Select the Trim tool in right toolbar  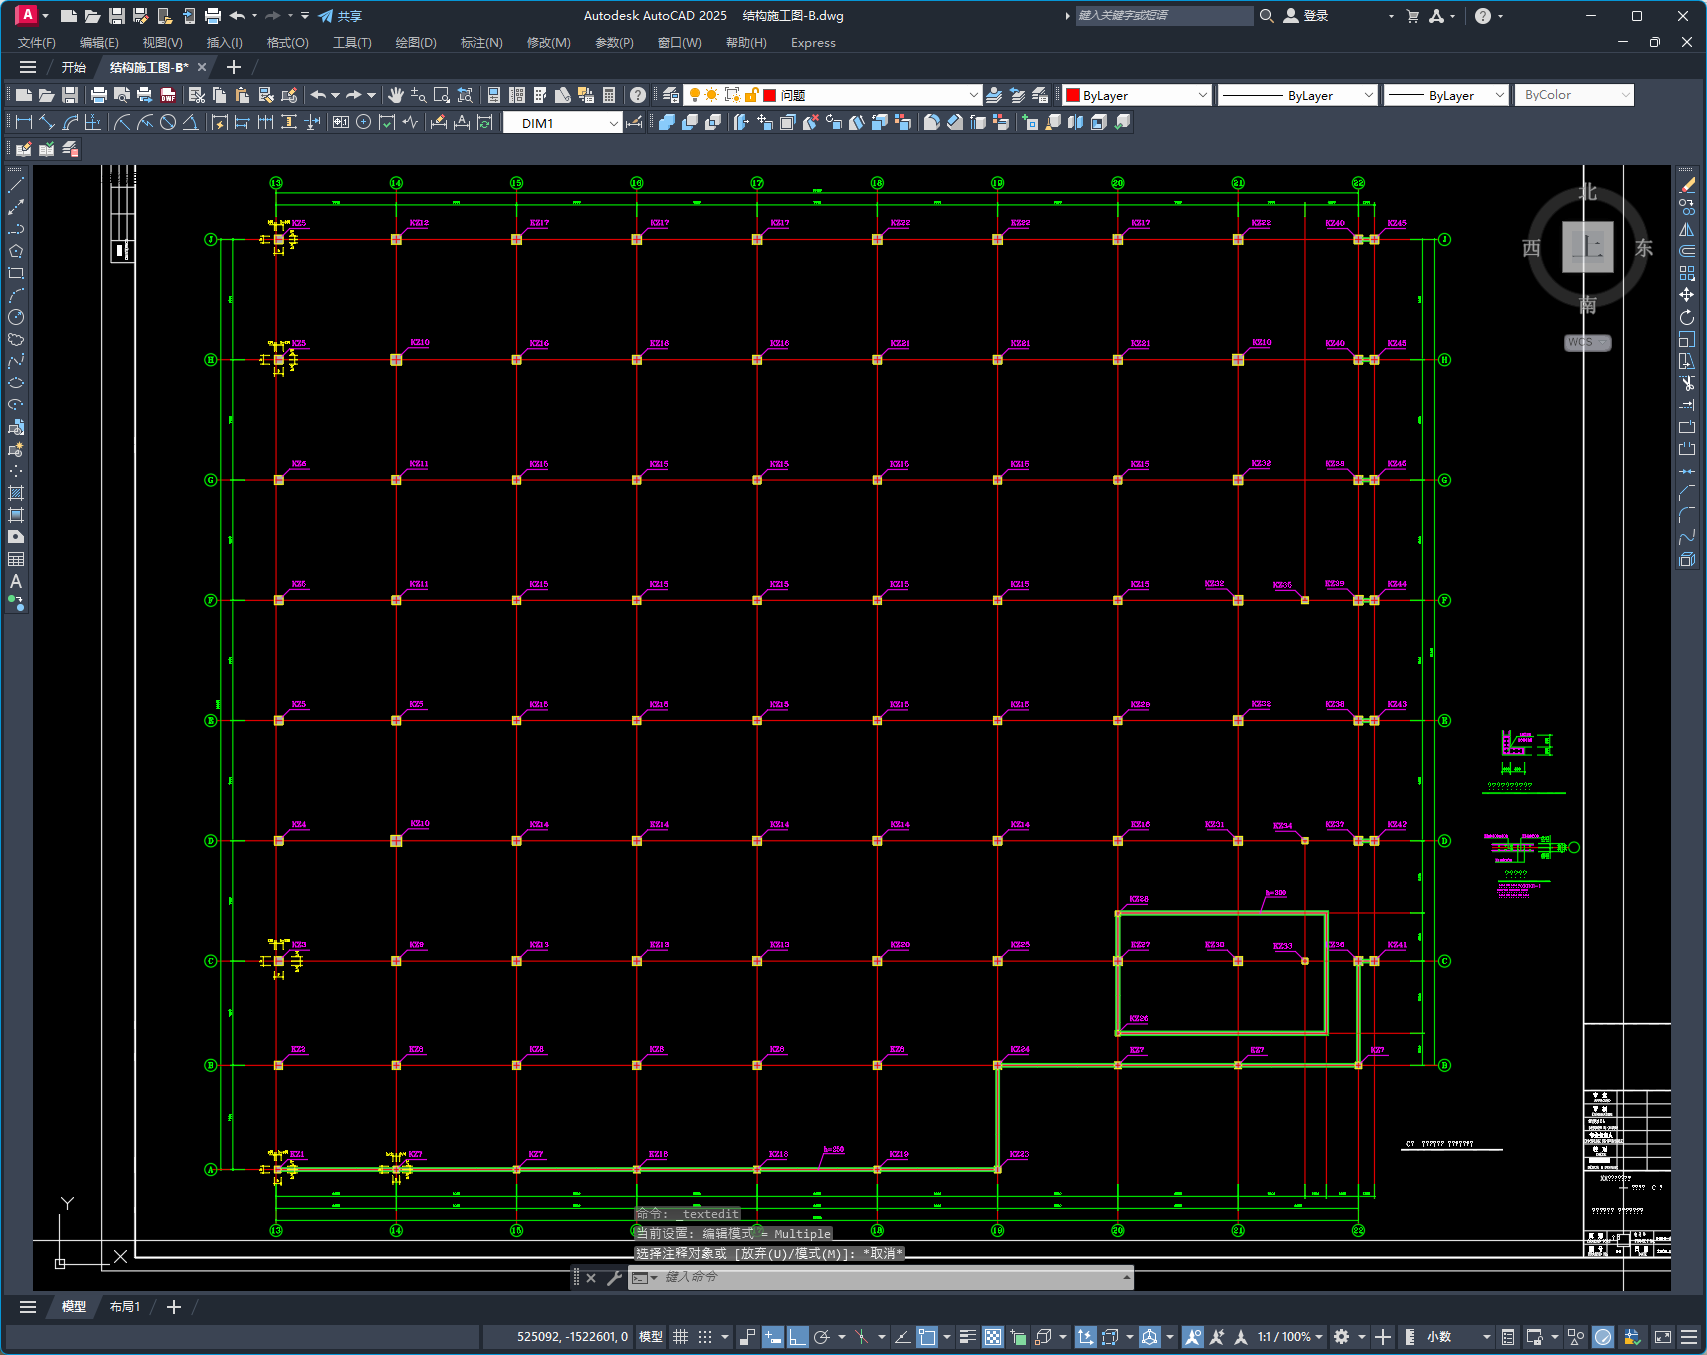(1687, 383)
